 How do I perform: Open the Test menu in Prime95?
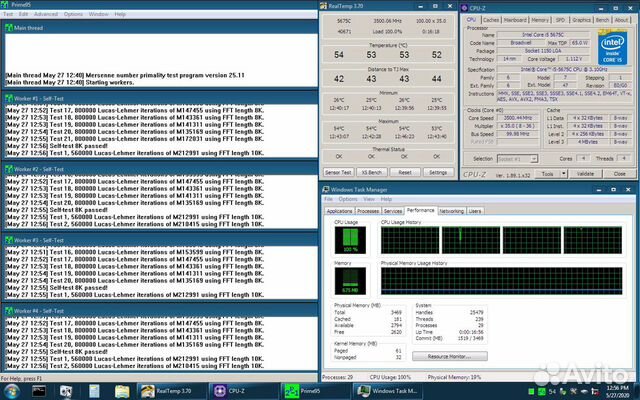(8, 14)
